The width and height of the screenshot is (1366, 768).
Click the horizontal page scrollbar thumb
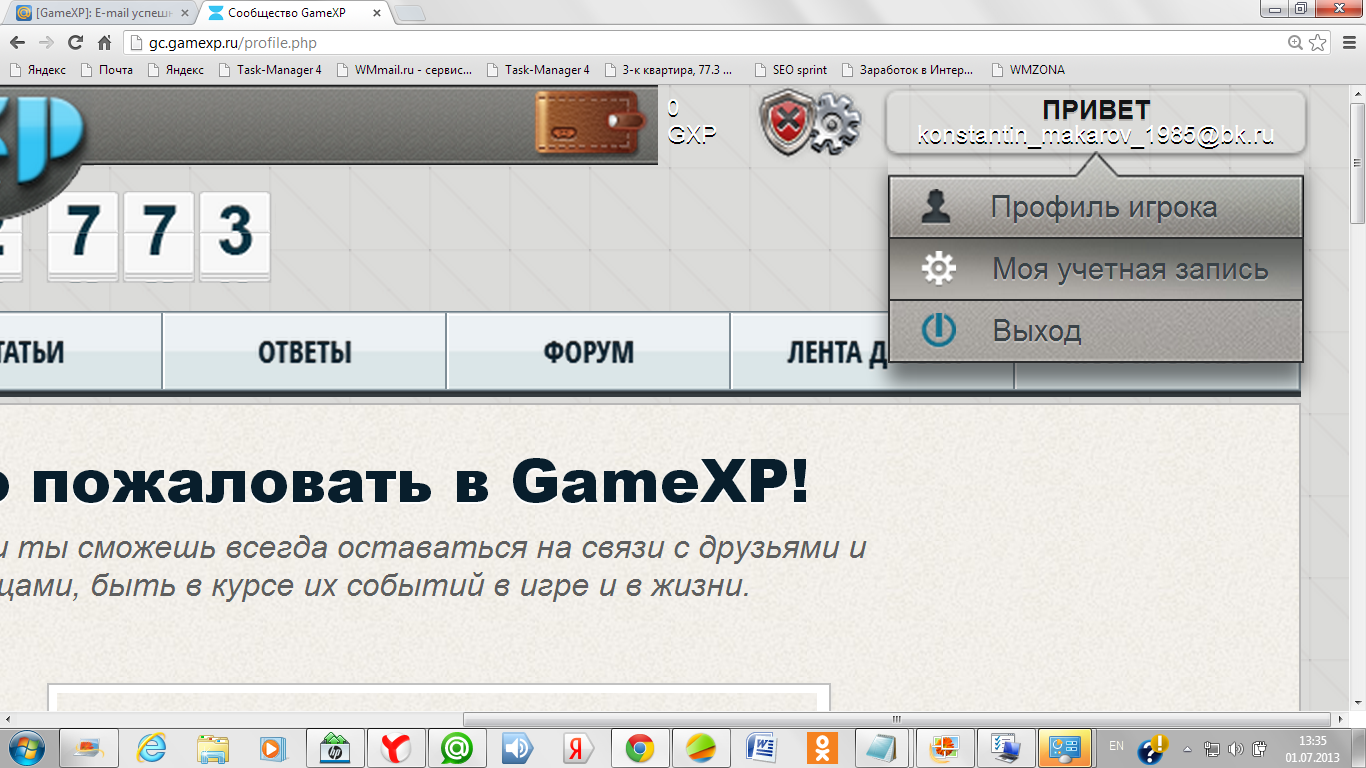coord(897,719)
